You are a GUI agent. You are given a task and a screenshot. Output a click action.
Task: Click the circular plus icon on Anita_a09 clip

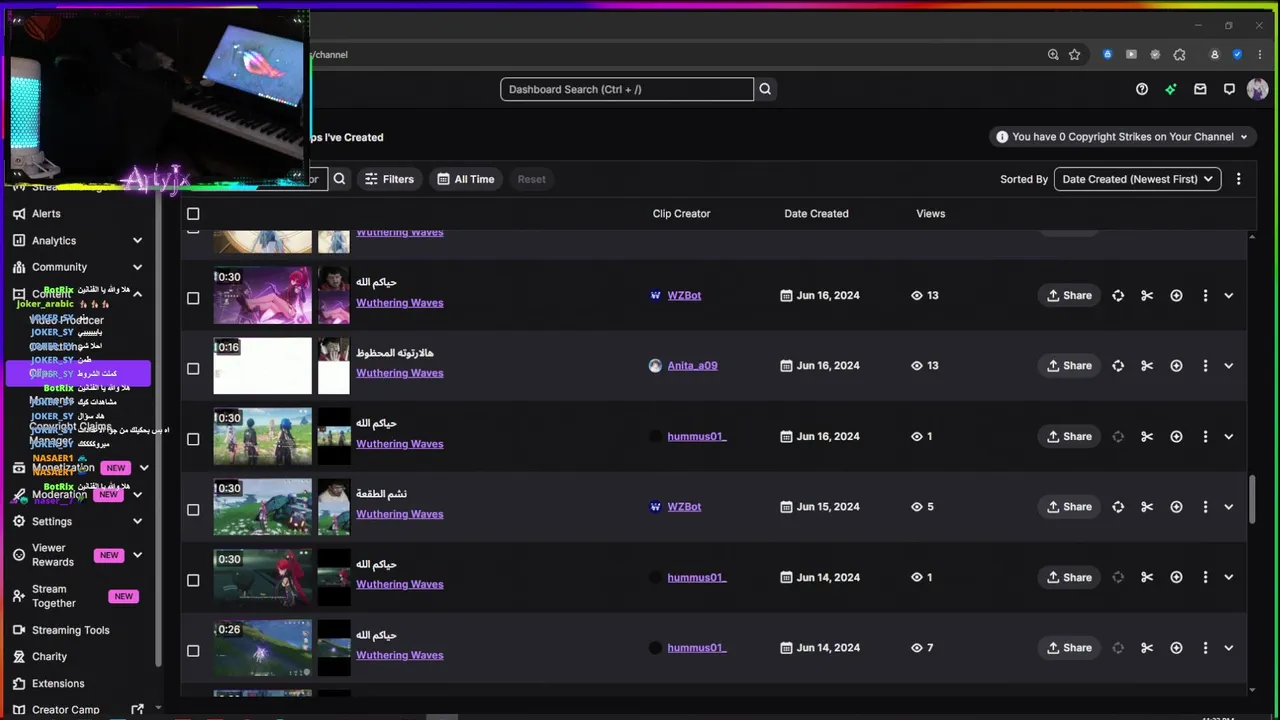pos(1176,366)
